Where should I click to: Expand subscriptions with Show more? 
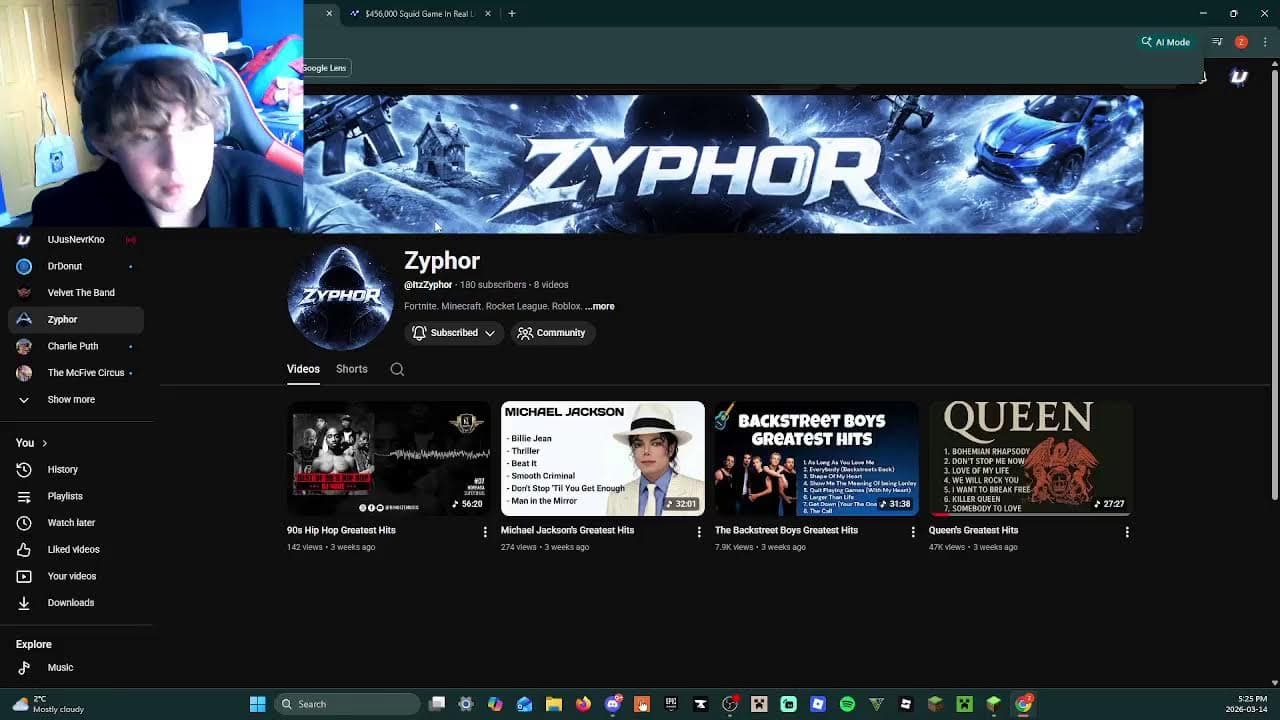(76, 400)
